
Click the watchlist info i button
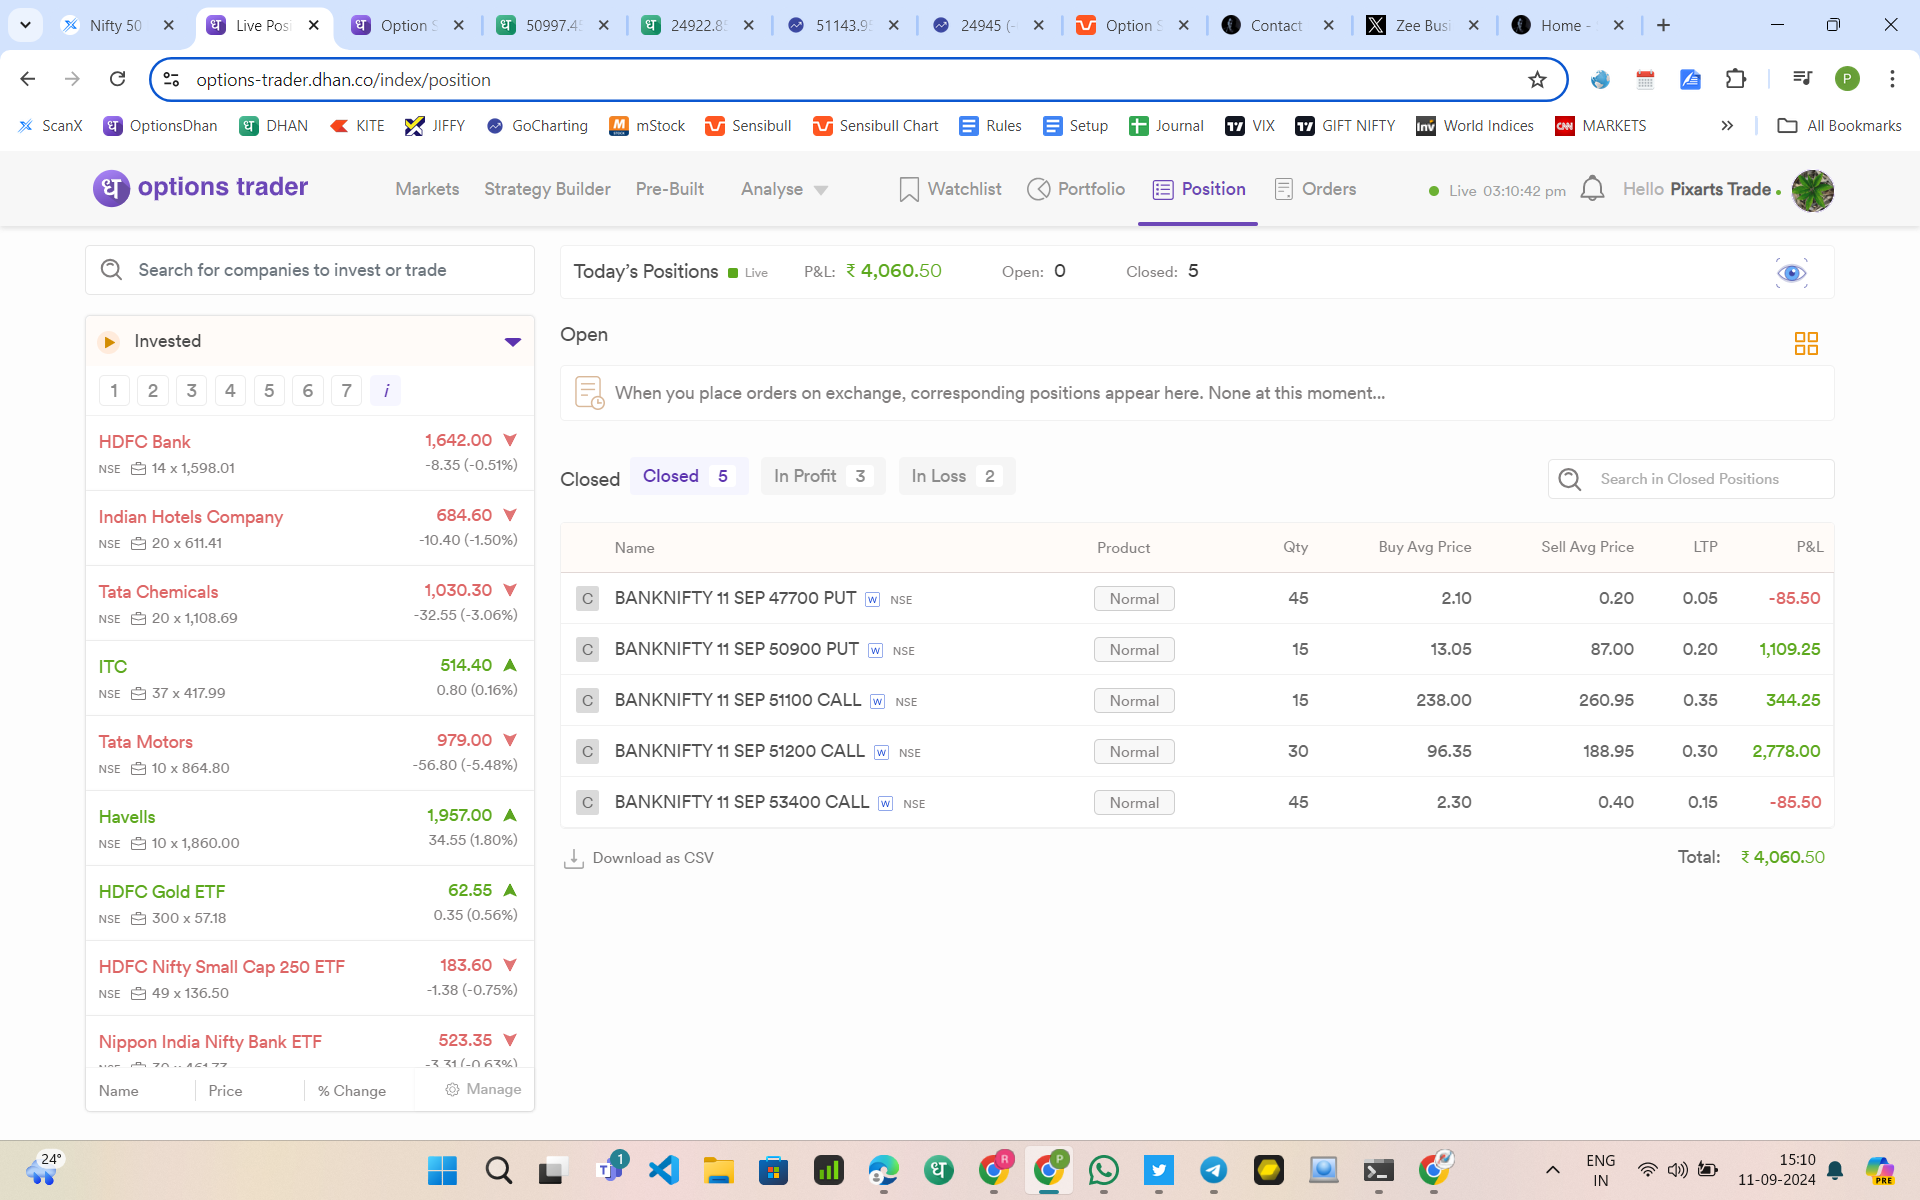(x=385, y=390)
